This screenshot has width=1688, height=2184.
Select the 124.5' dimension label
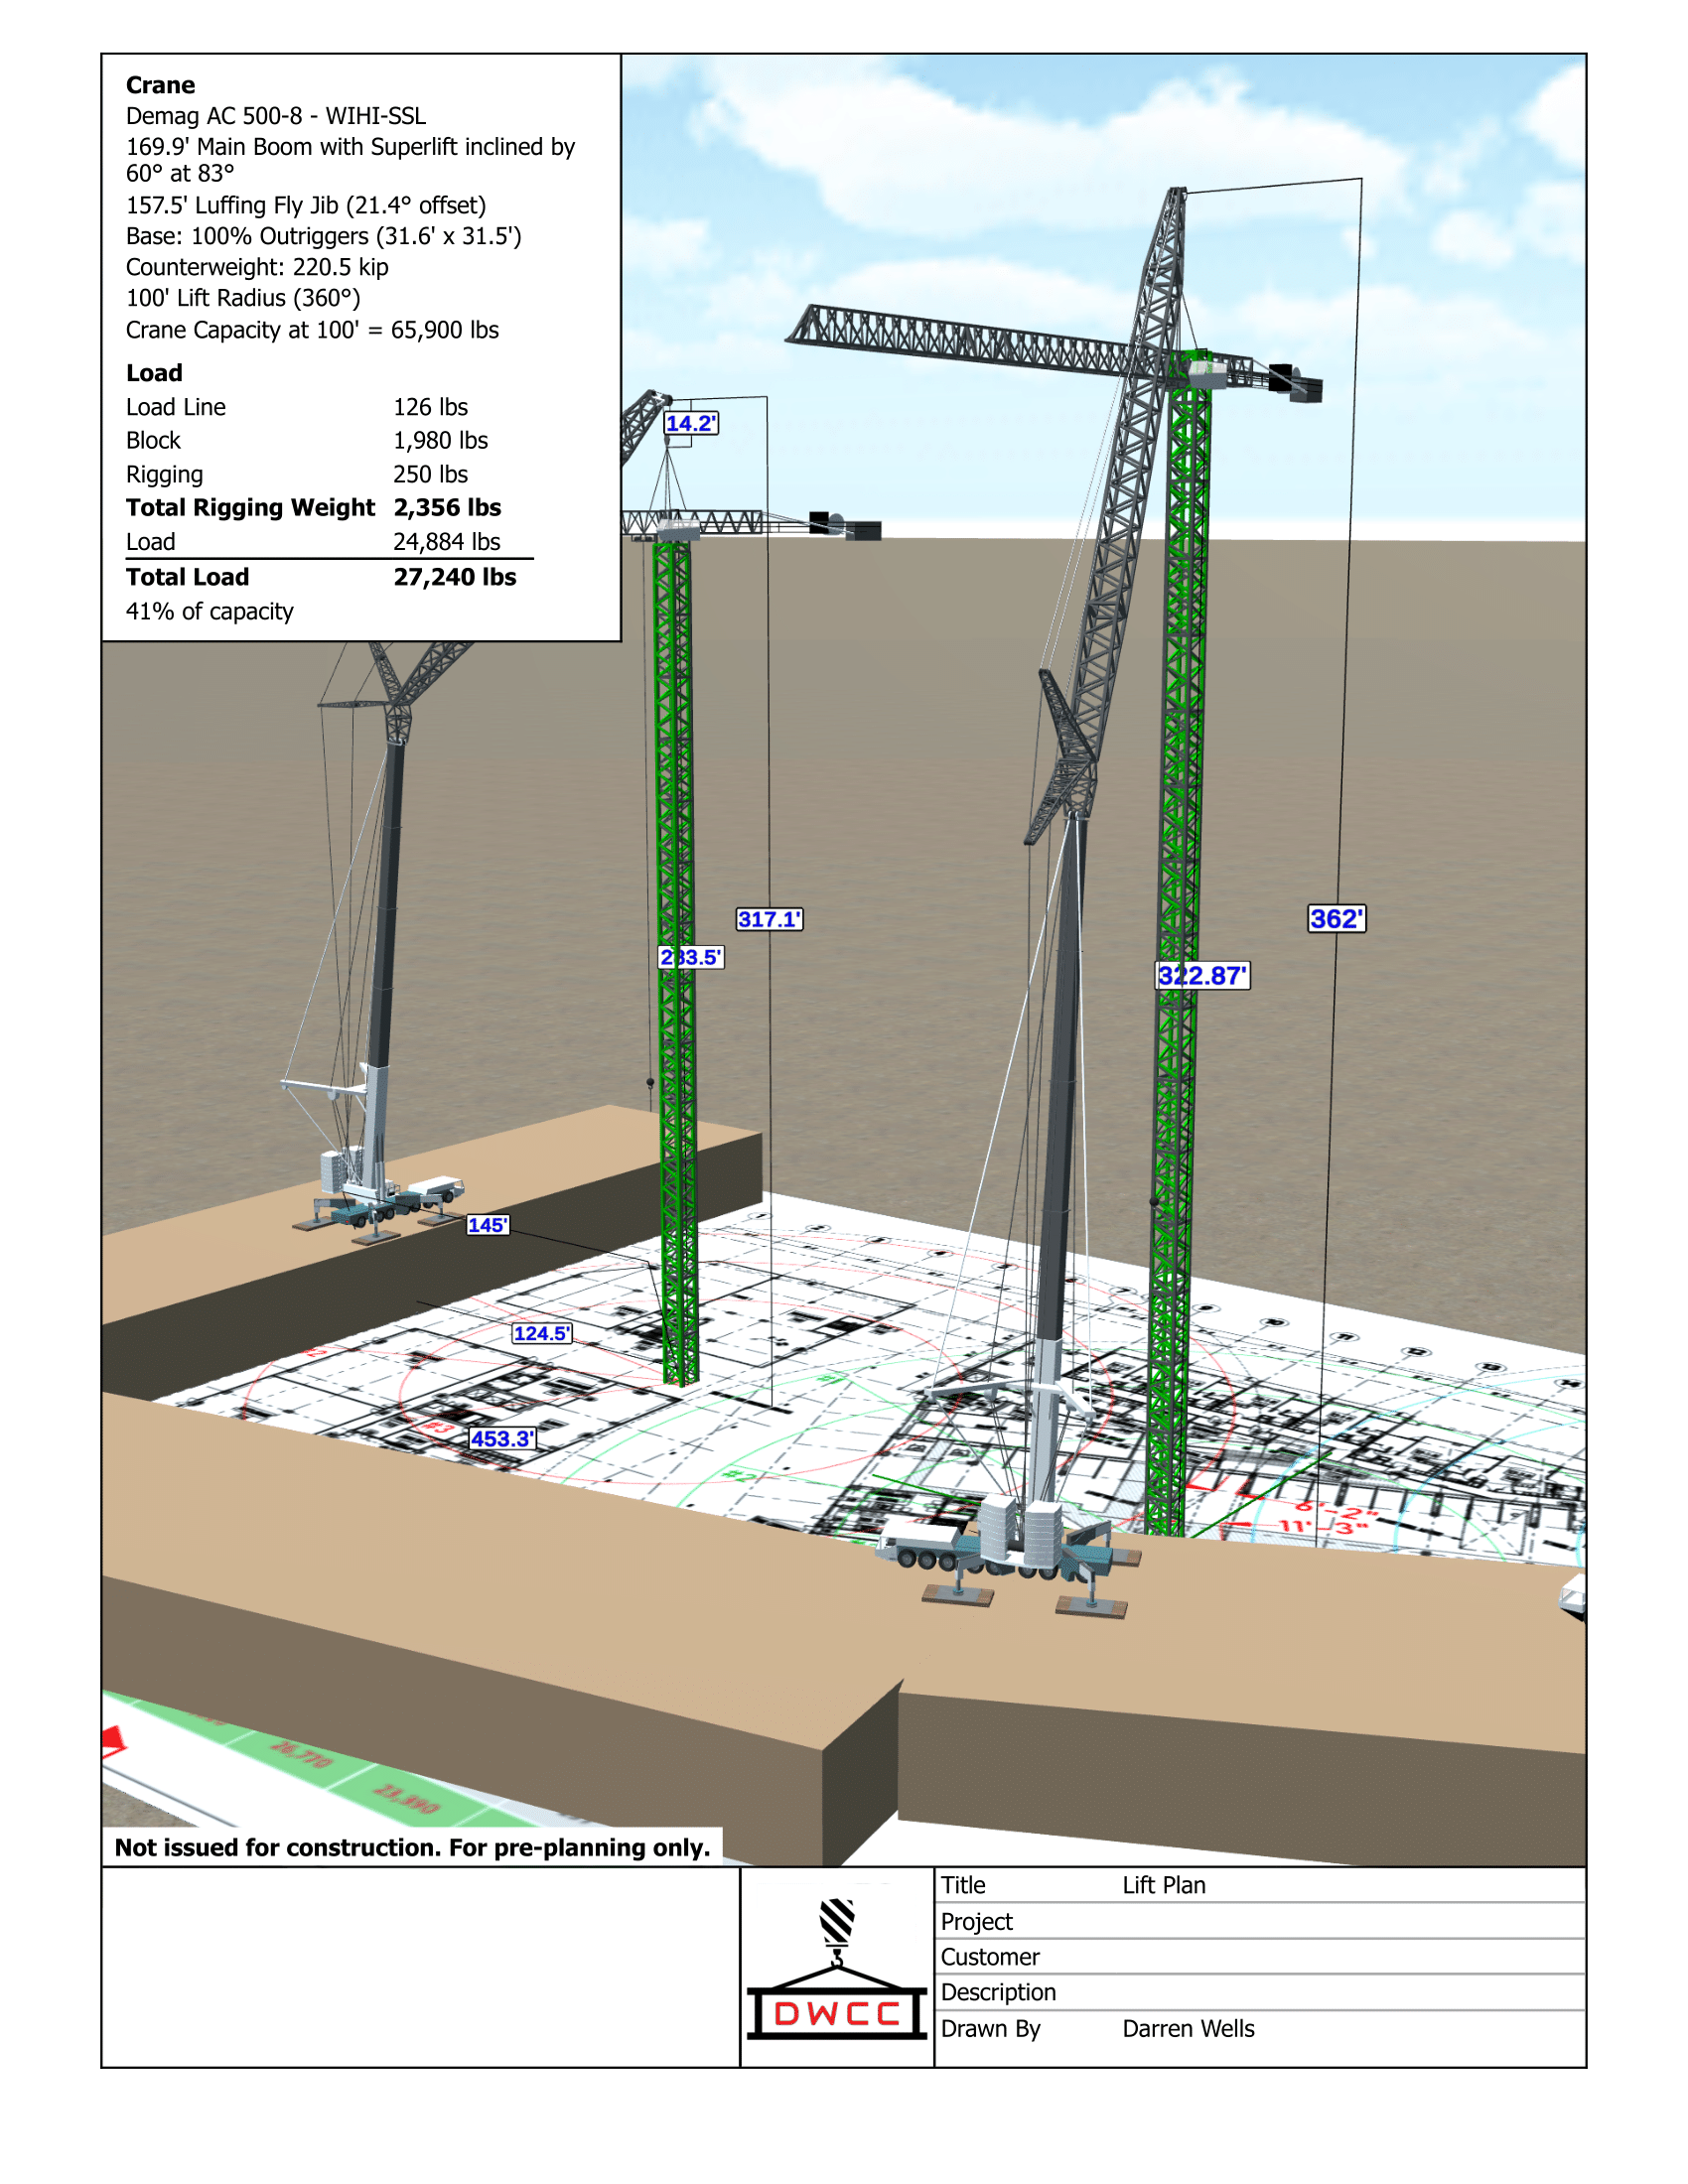541,1333
